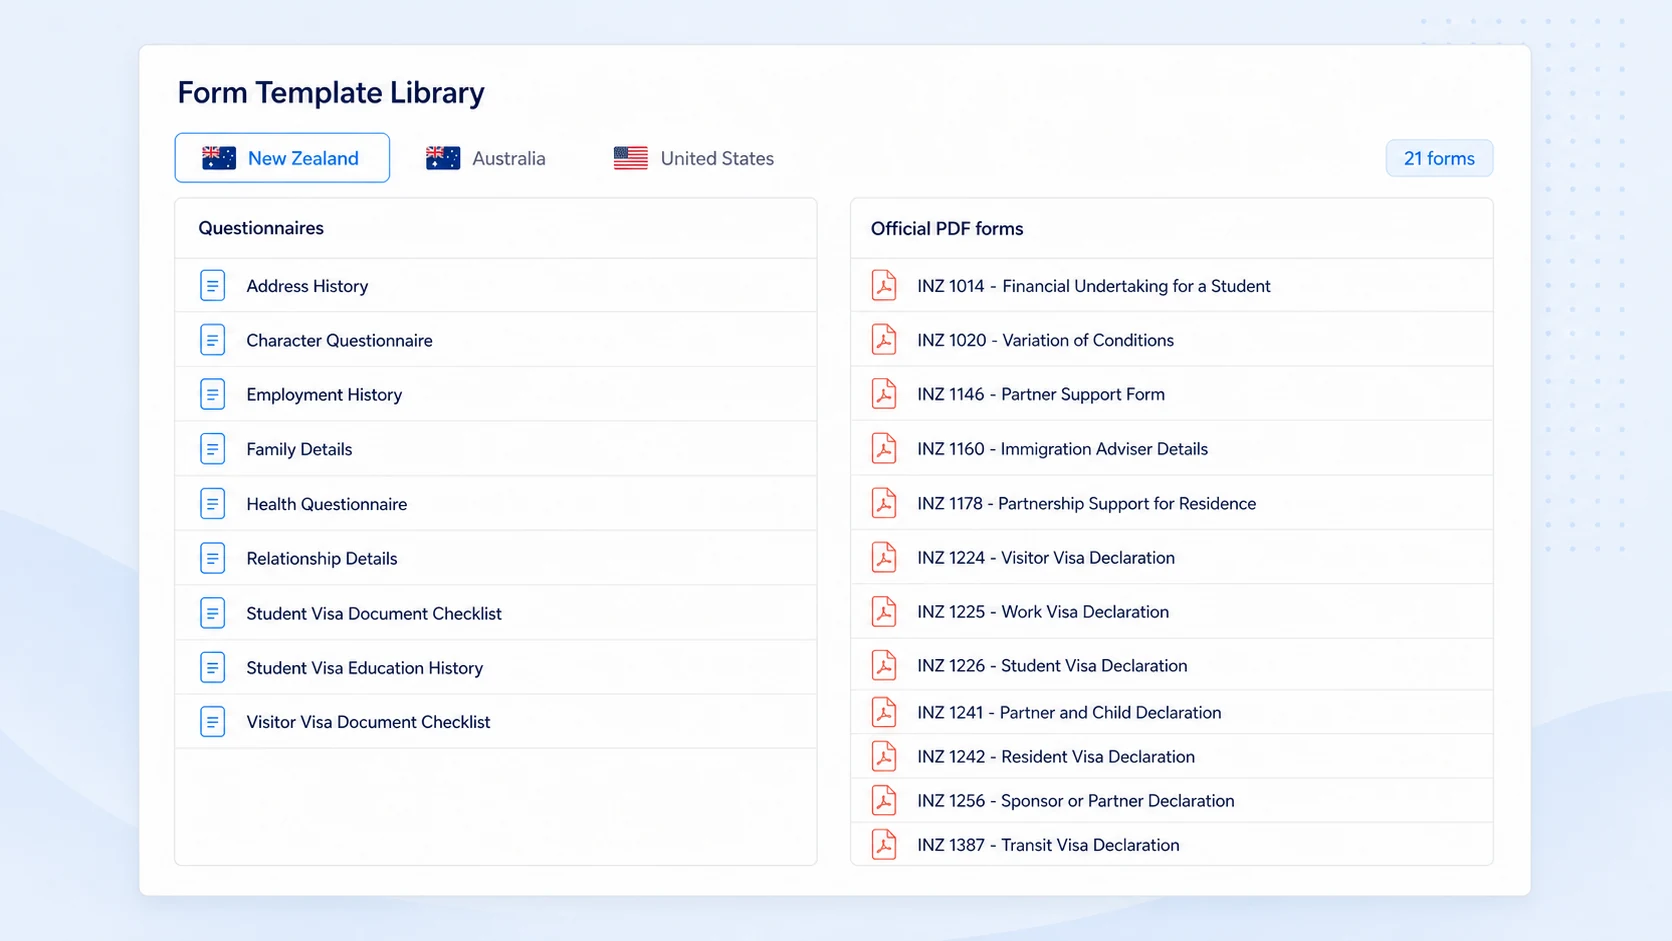The image size is (1672, 941).
Task: Click the INZ 1160 PDF icon
Action: (x=884, y=449)
